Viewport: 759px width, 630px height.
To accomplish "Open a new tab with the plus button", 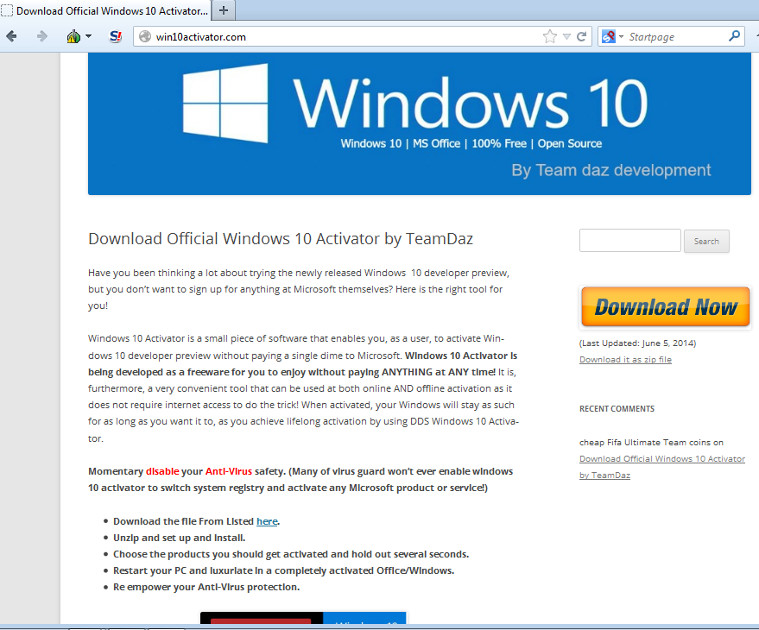I will [x=224, y=10].
